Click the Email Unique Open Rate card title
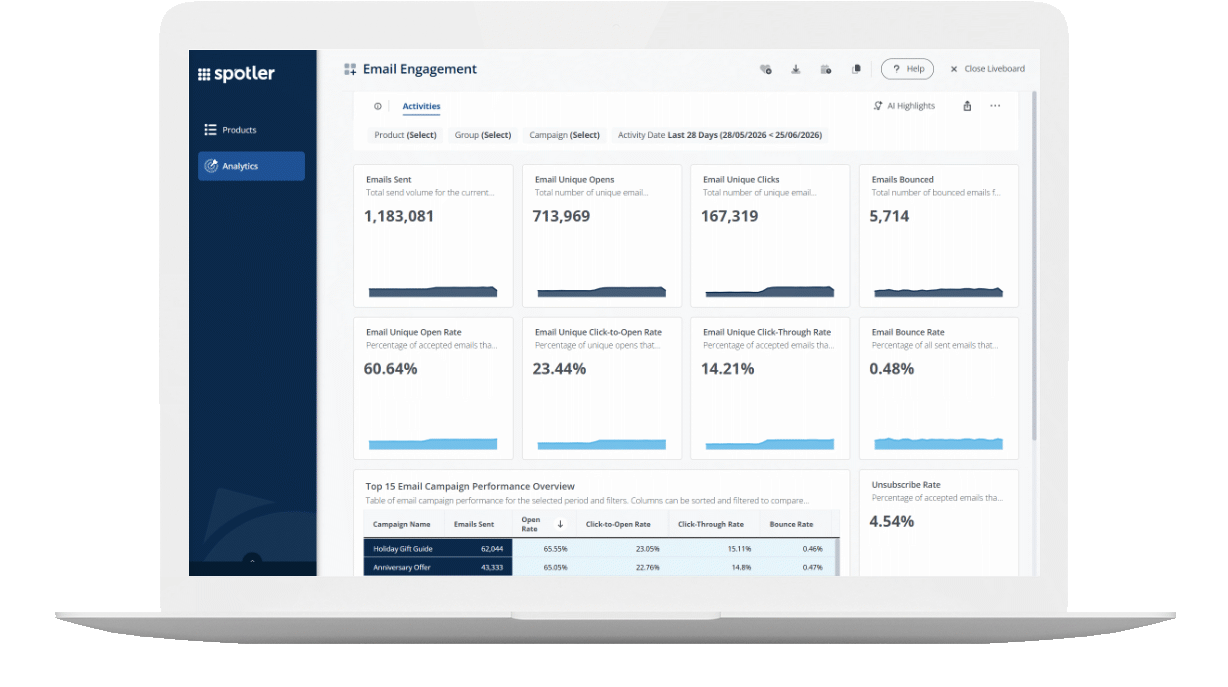The height and width of the screenshot is (687, 1228). click(x=414, y=332)
